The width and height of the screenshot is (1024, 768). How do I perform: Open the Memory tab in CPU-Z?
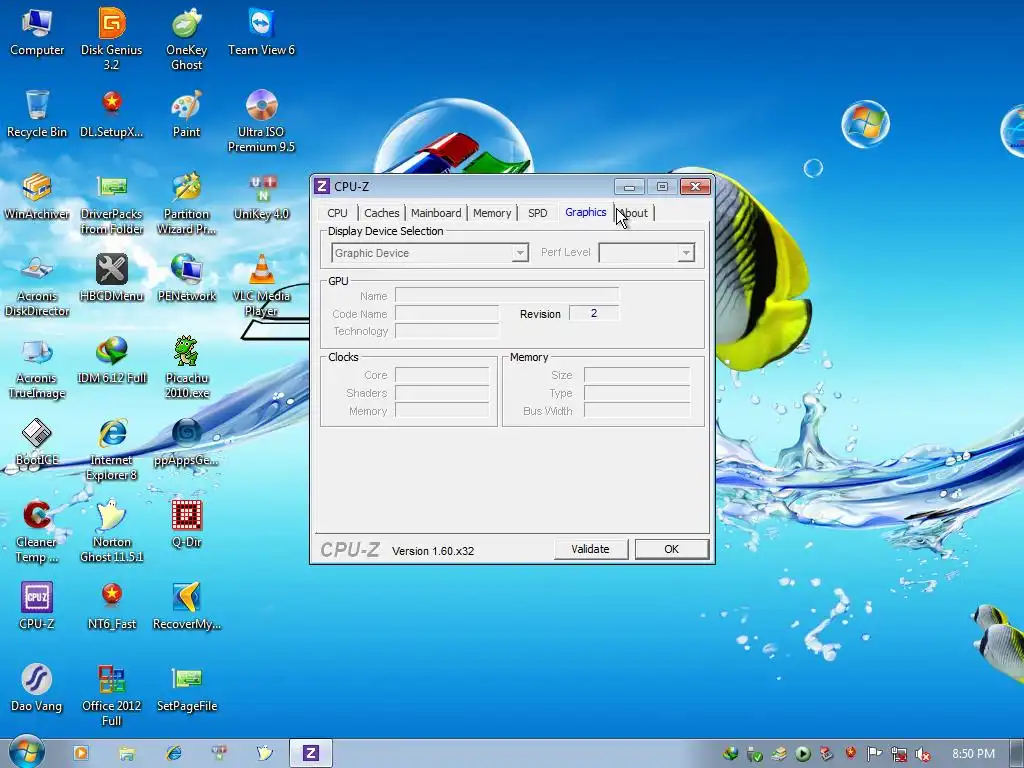(x=492, y=213)
